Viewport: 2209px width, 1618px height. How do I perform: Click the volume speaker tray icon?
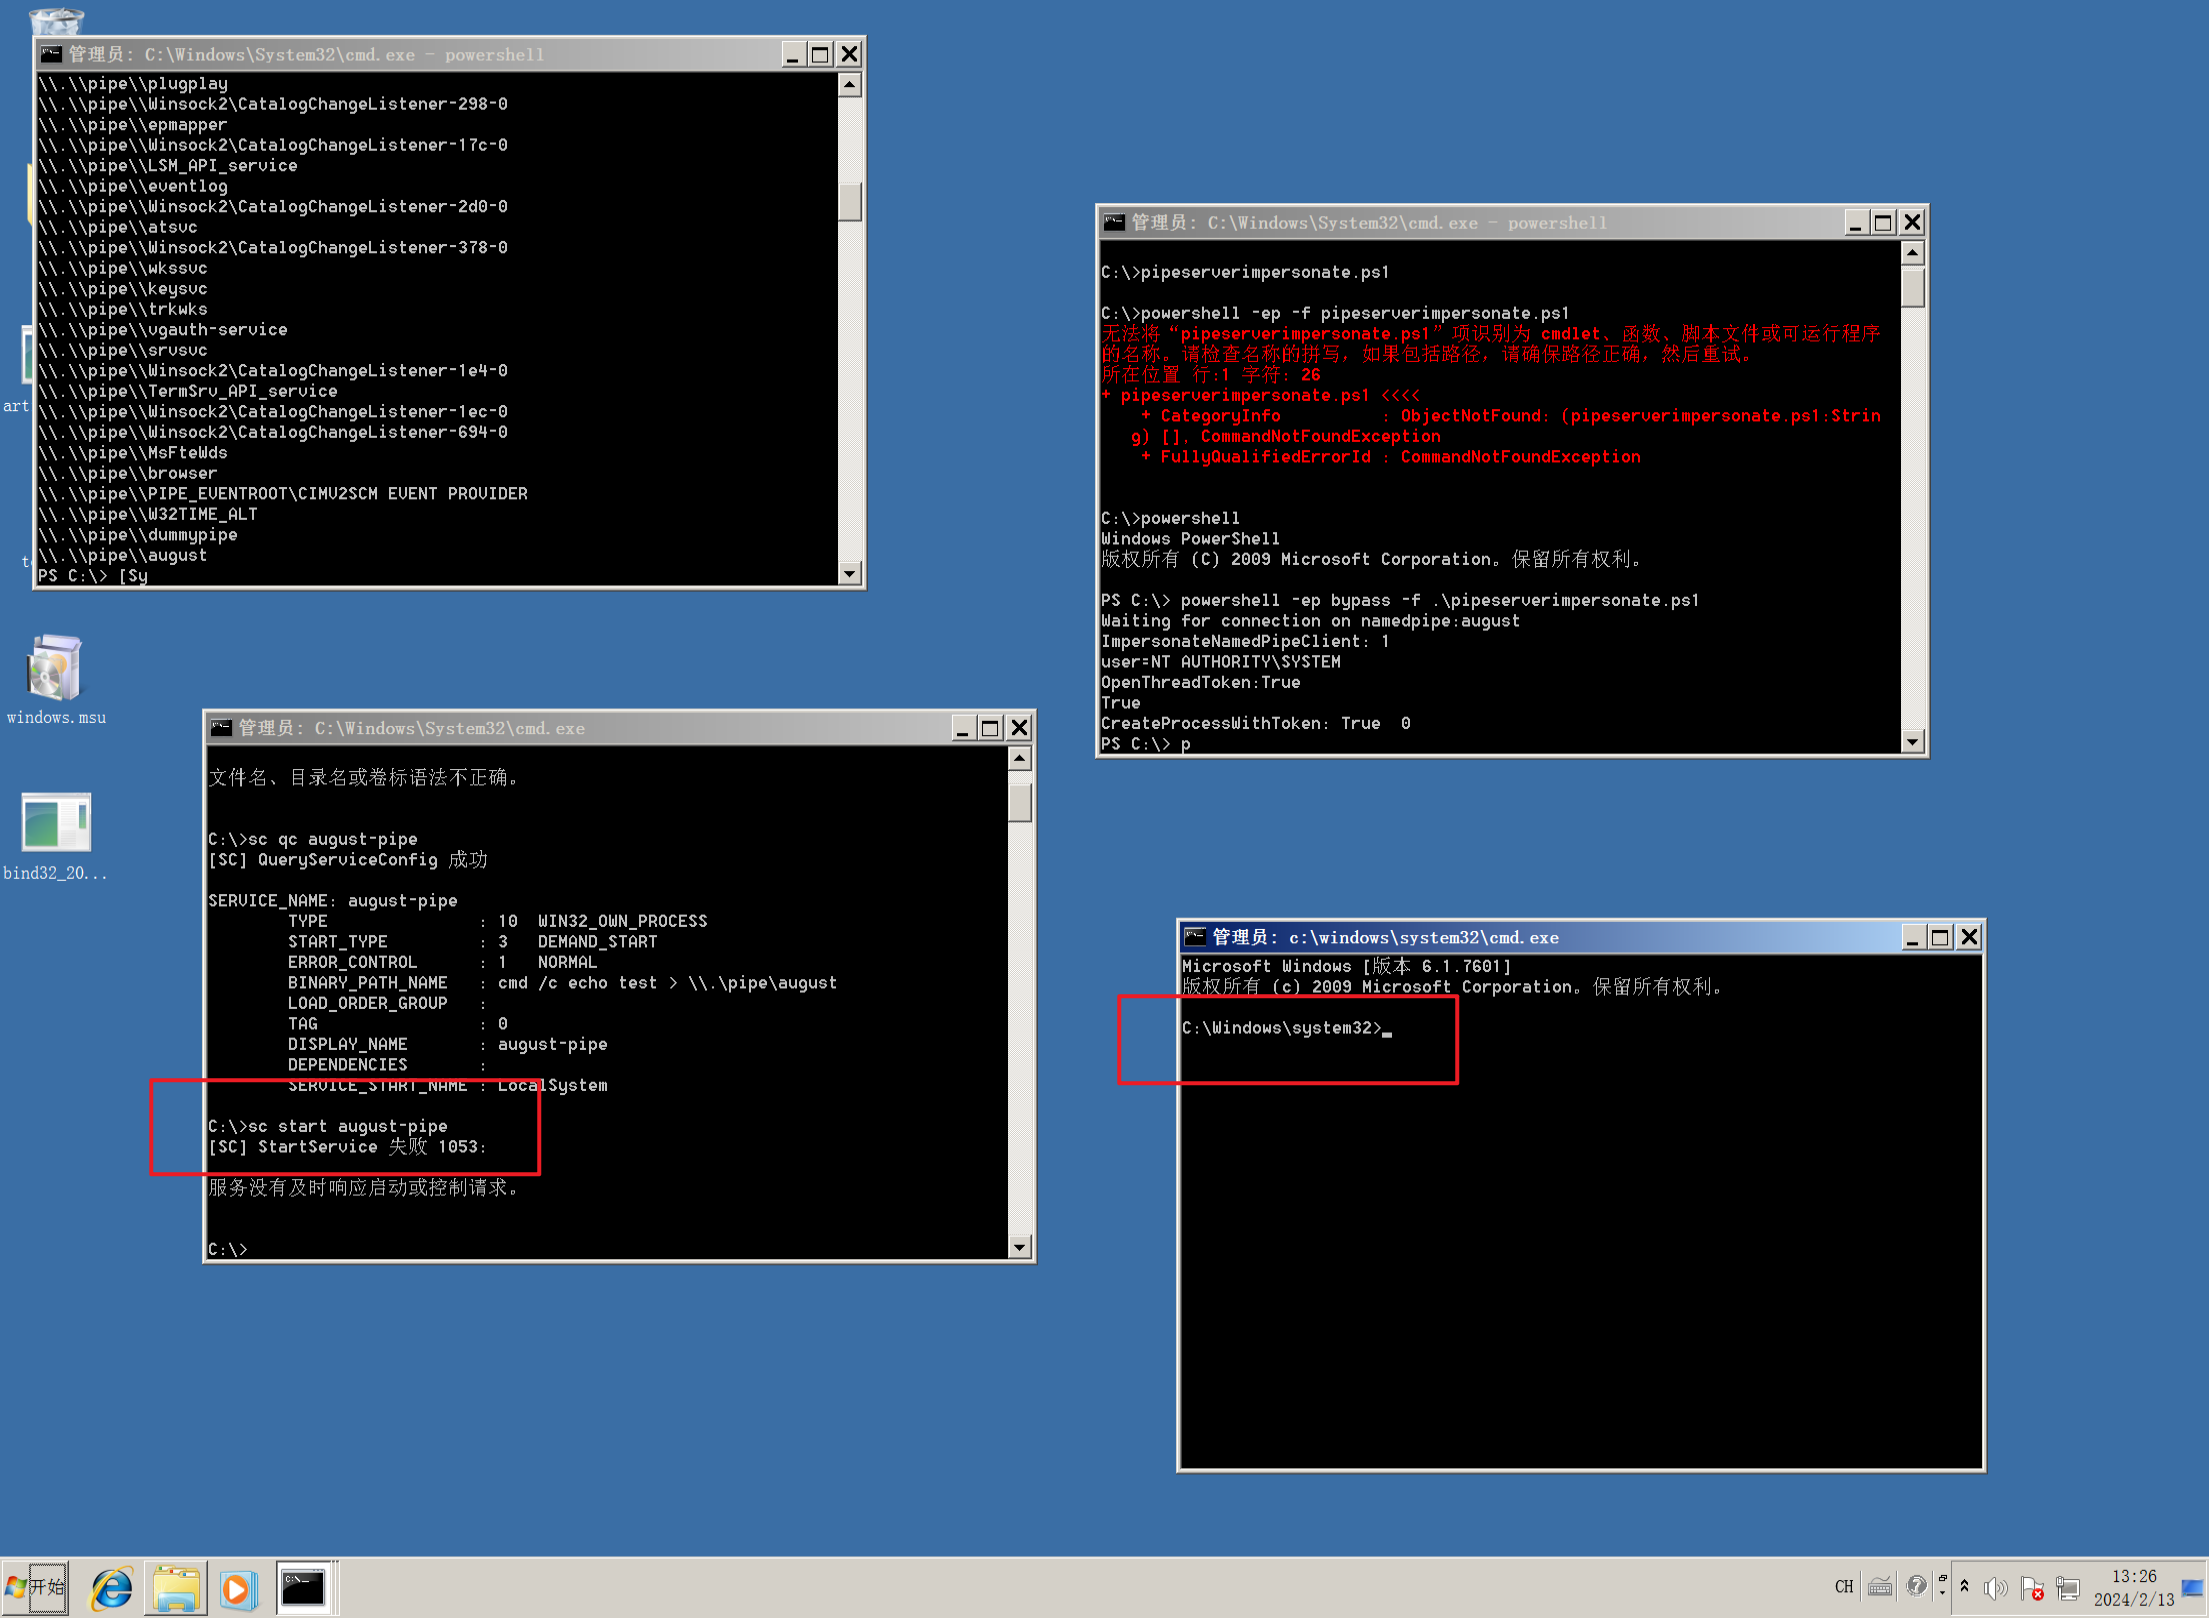pos(1995,1588)
